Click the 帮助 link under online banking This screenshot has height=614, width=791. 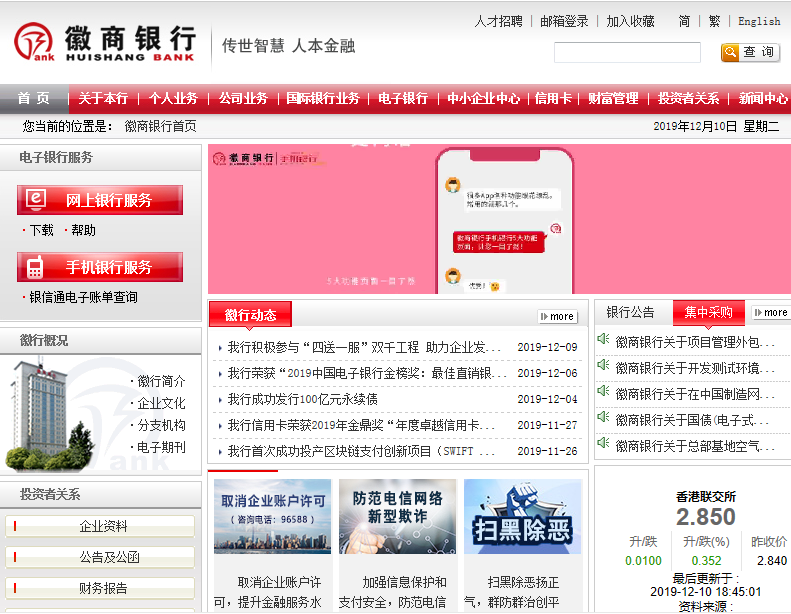click(x=83, y=230)
